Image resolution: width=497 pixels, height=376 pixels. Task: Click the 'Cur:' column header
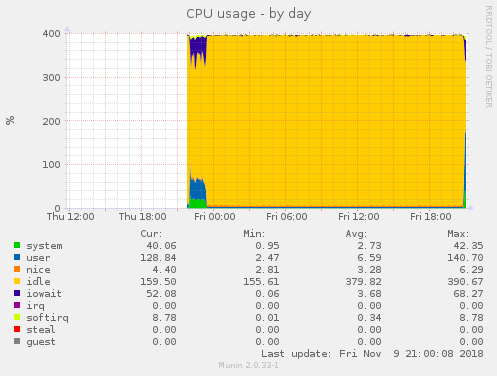click(x=151, y=234)
